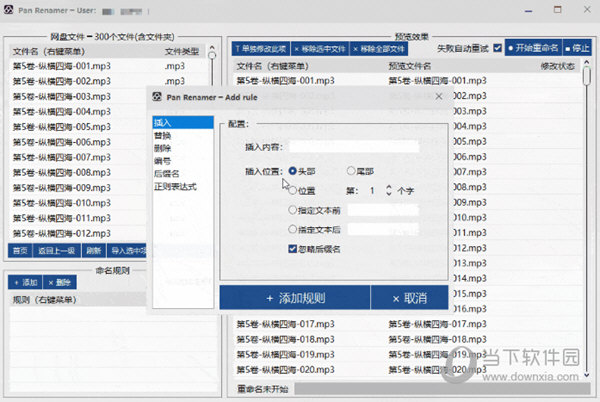Viewport: 600px width, 402px height.
Task: Select 第5卷-纵横四海-018.mp3 in preview file list
Action: [x=285, y=340]
